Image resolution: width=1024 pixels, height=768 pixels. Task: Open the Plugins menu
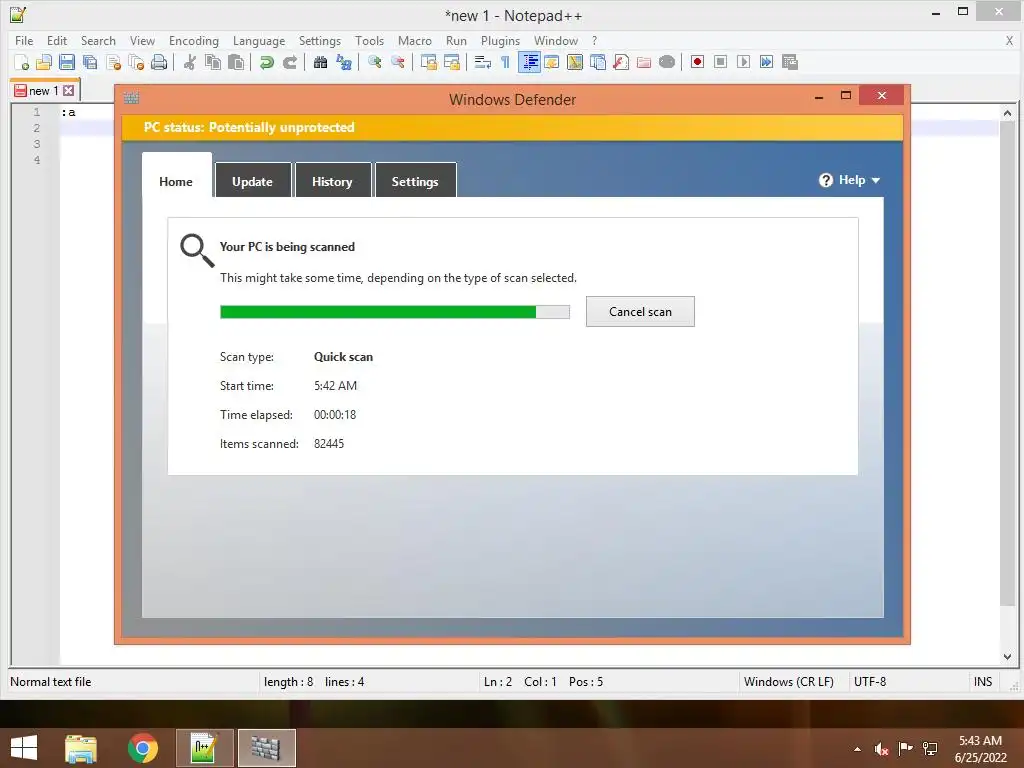[x=500, y=40]
